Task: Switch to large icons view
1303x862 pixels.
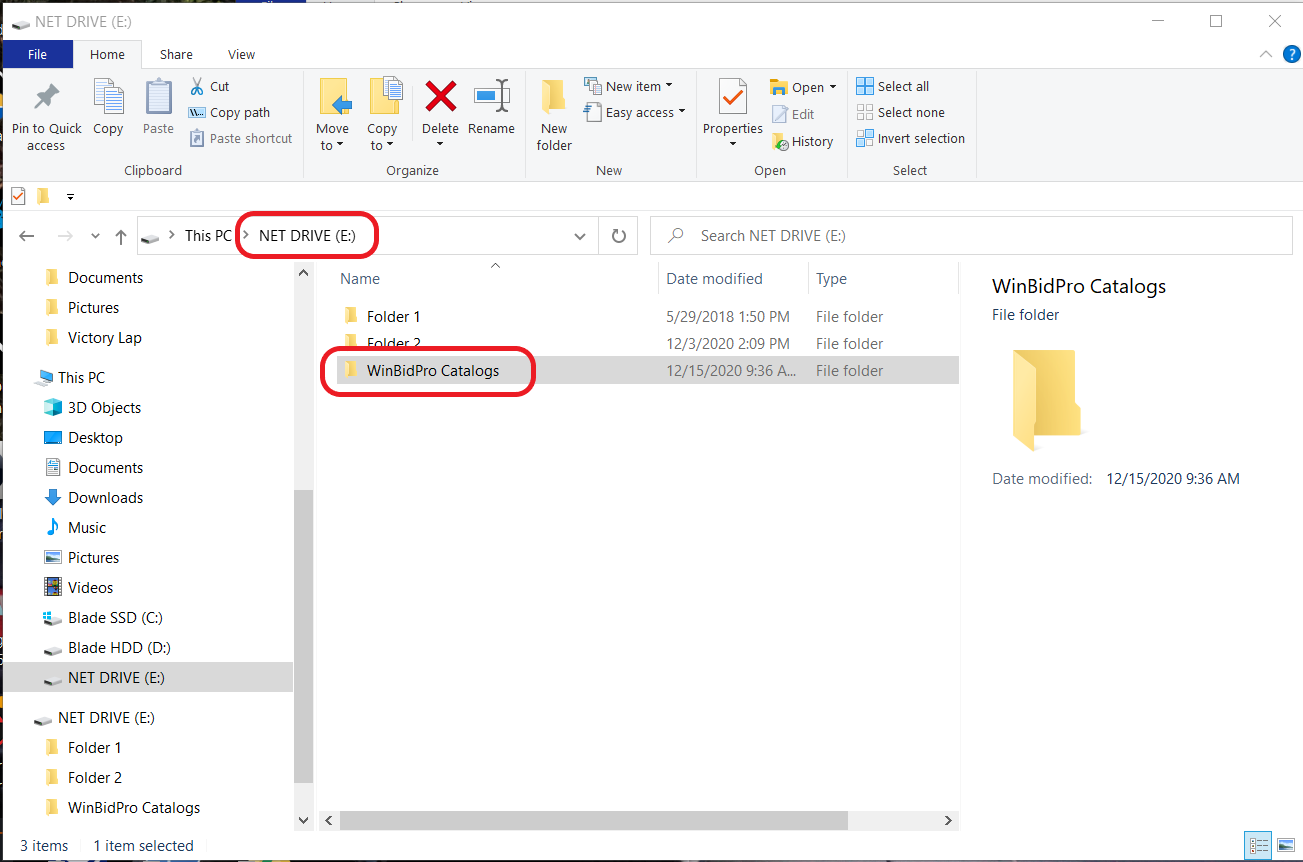Action: tap(1285, 845)
